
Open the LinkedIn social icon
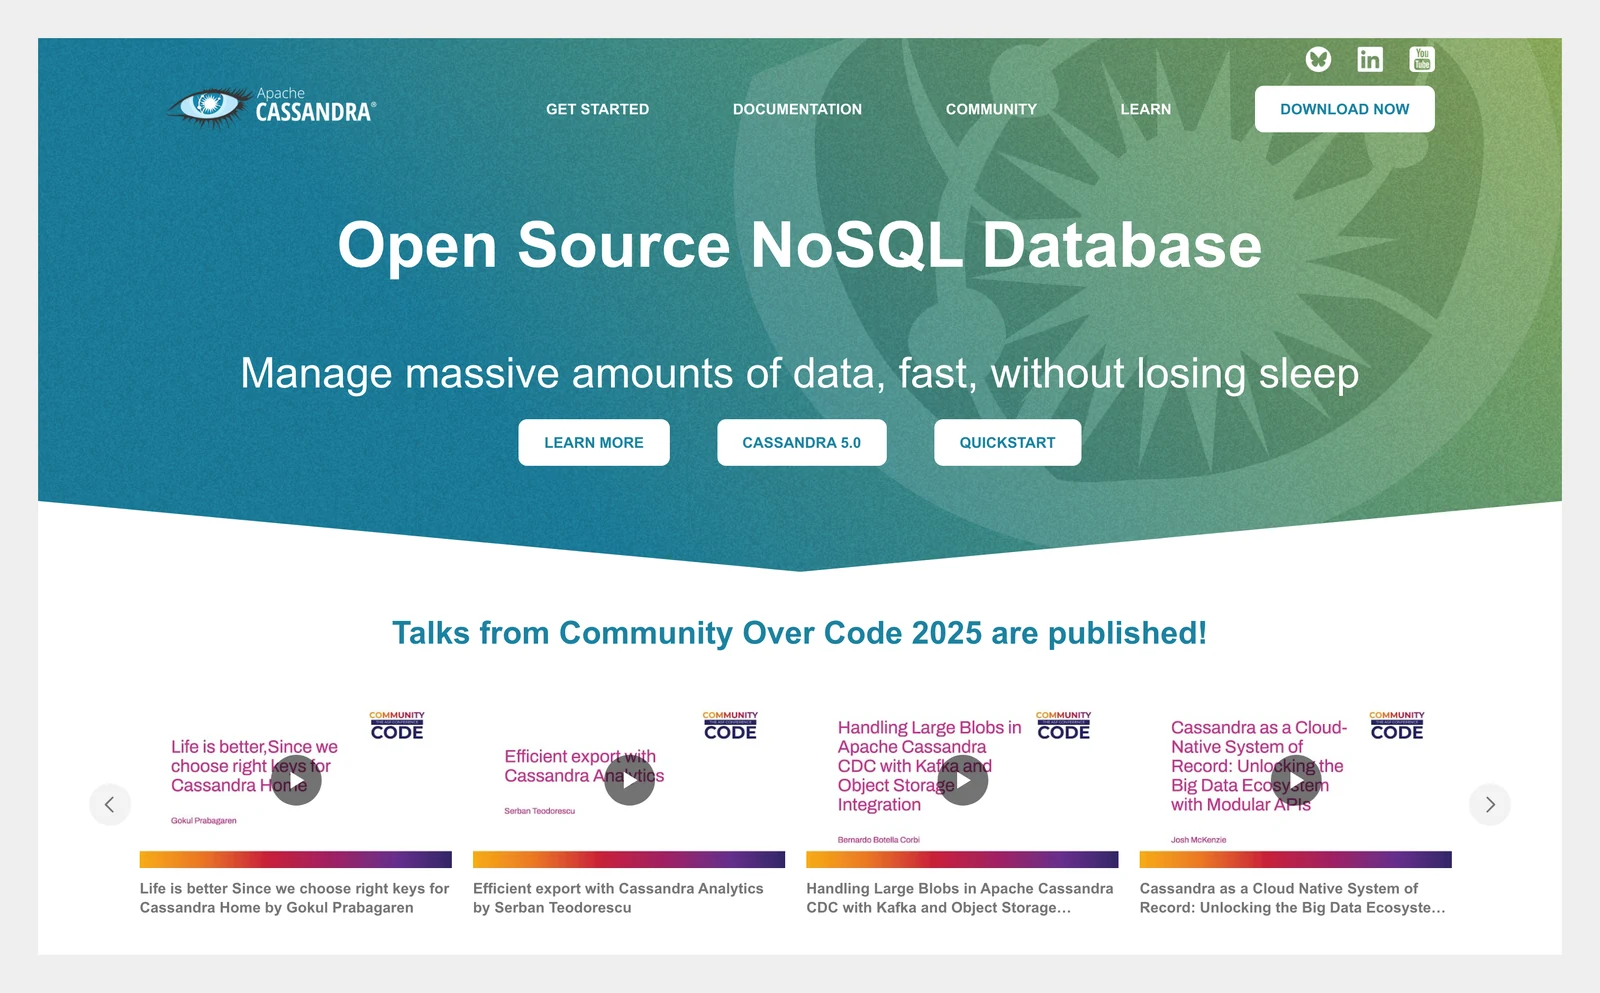[x=1370, y=60]
